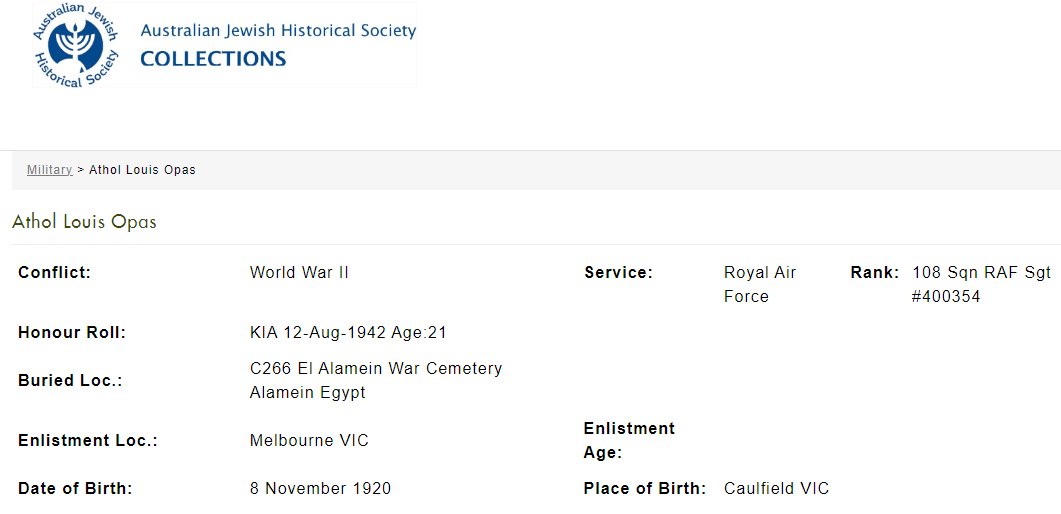This screenshot has width=1061, height=514.
Task: Click the Athol Louis Opas page heading
Action: click(84, 222)
